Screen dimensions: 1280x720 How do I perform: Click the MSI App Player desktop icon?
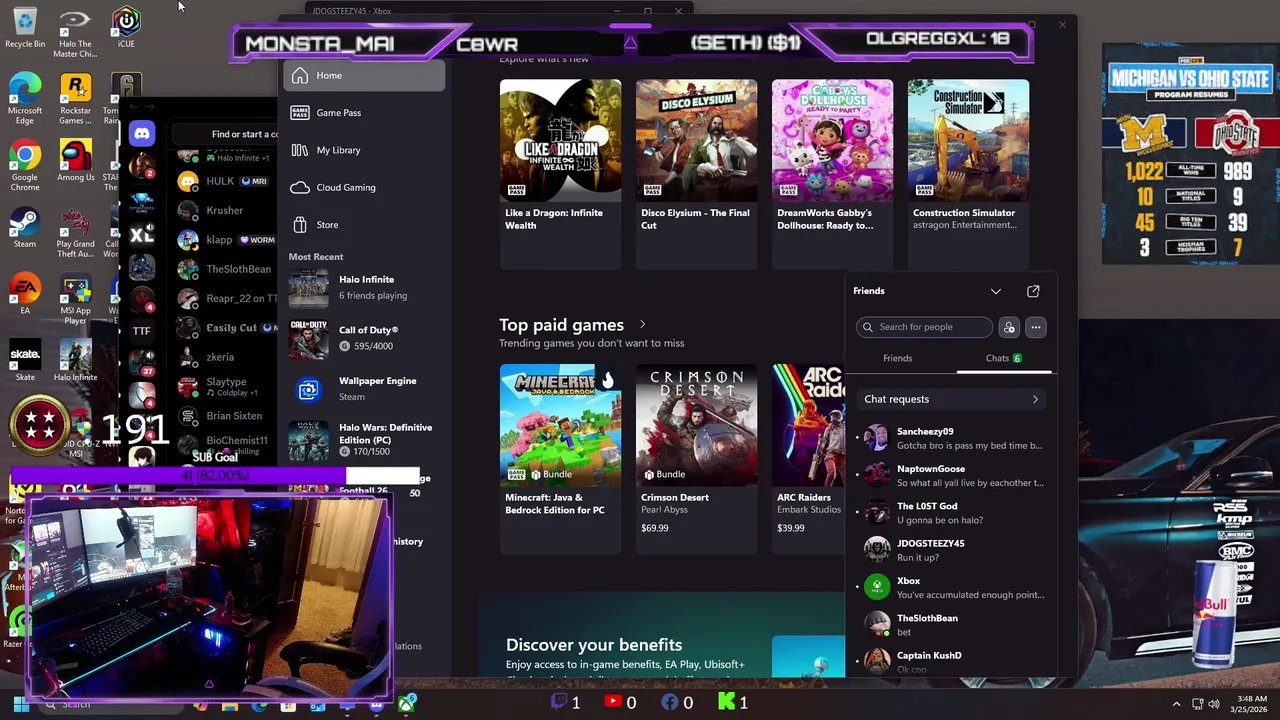click(x=75, y=300)
